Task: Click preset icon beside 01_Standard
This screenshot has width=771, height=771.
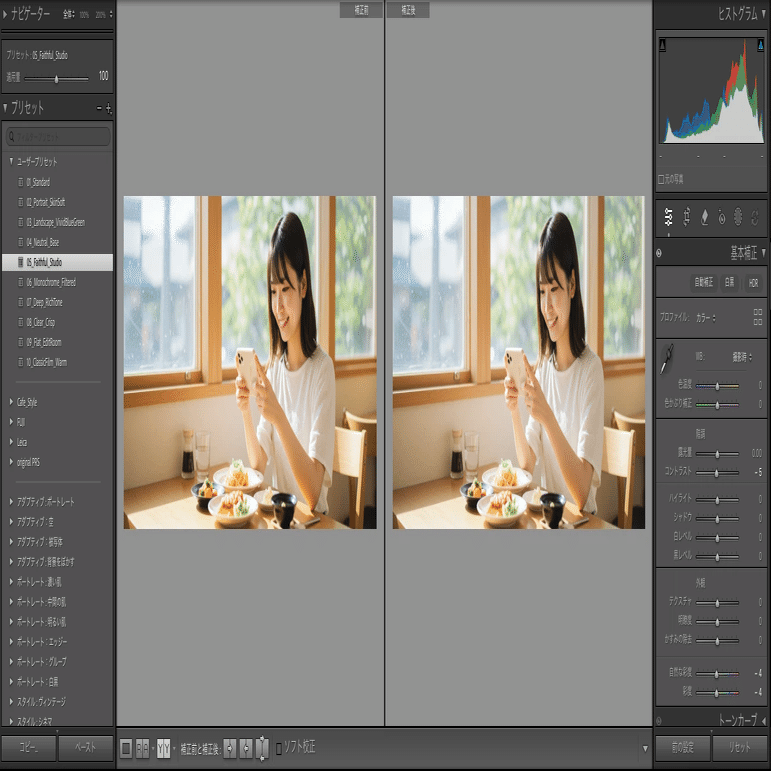Action: (21, 182)
